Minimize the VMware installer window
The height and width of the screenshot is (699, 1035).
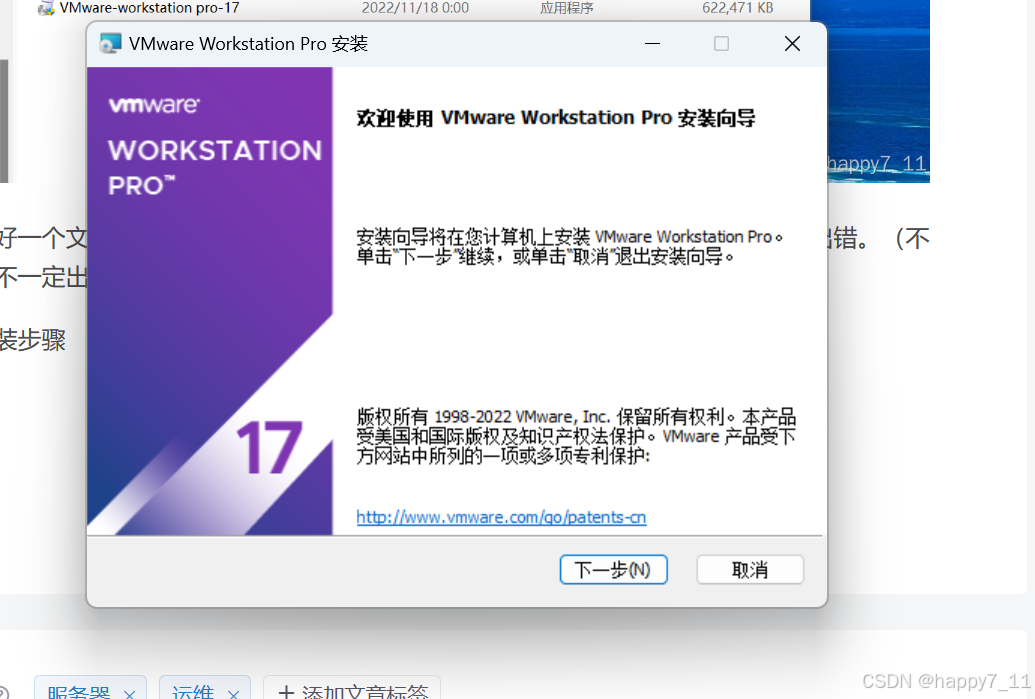pos(652,44)
